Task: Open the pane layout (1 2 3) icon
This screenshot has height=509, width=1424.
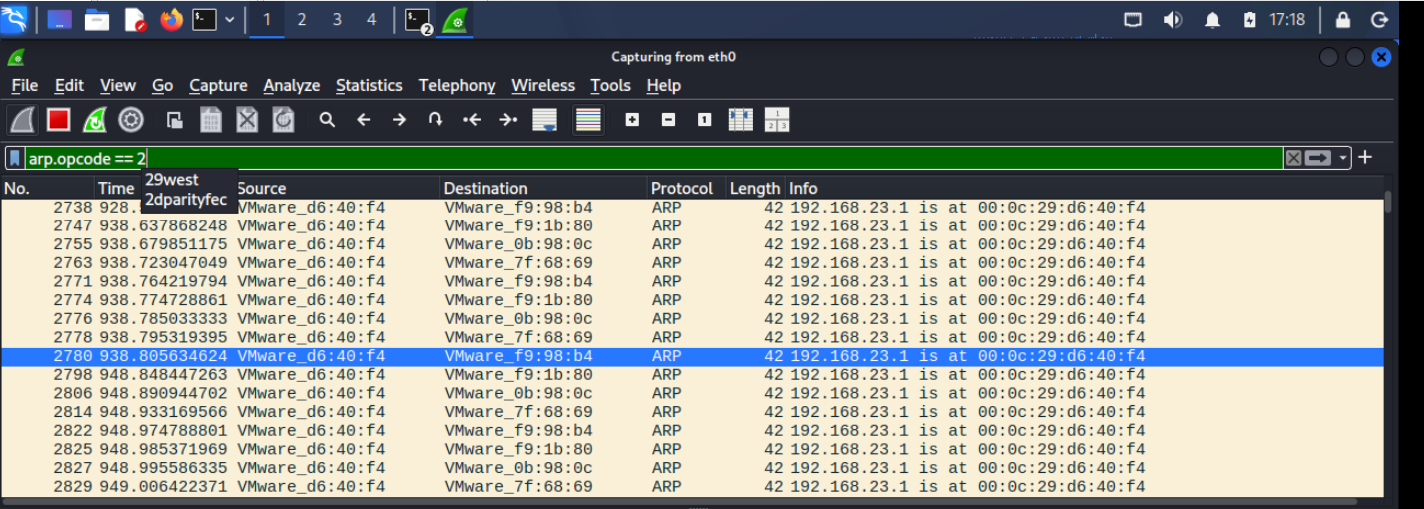Action: click(777, 120)
